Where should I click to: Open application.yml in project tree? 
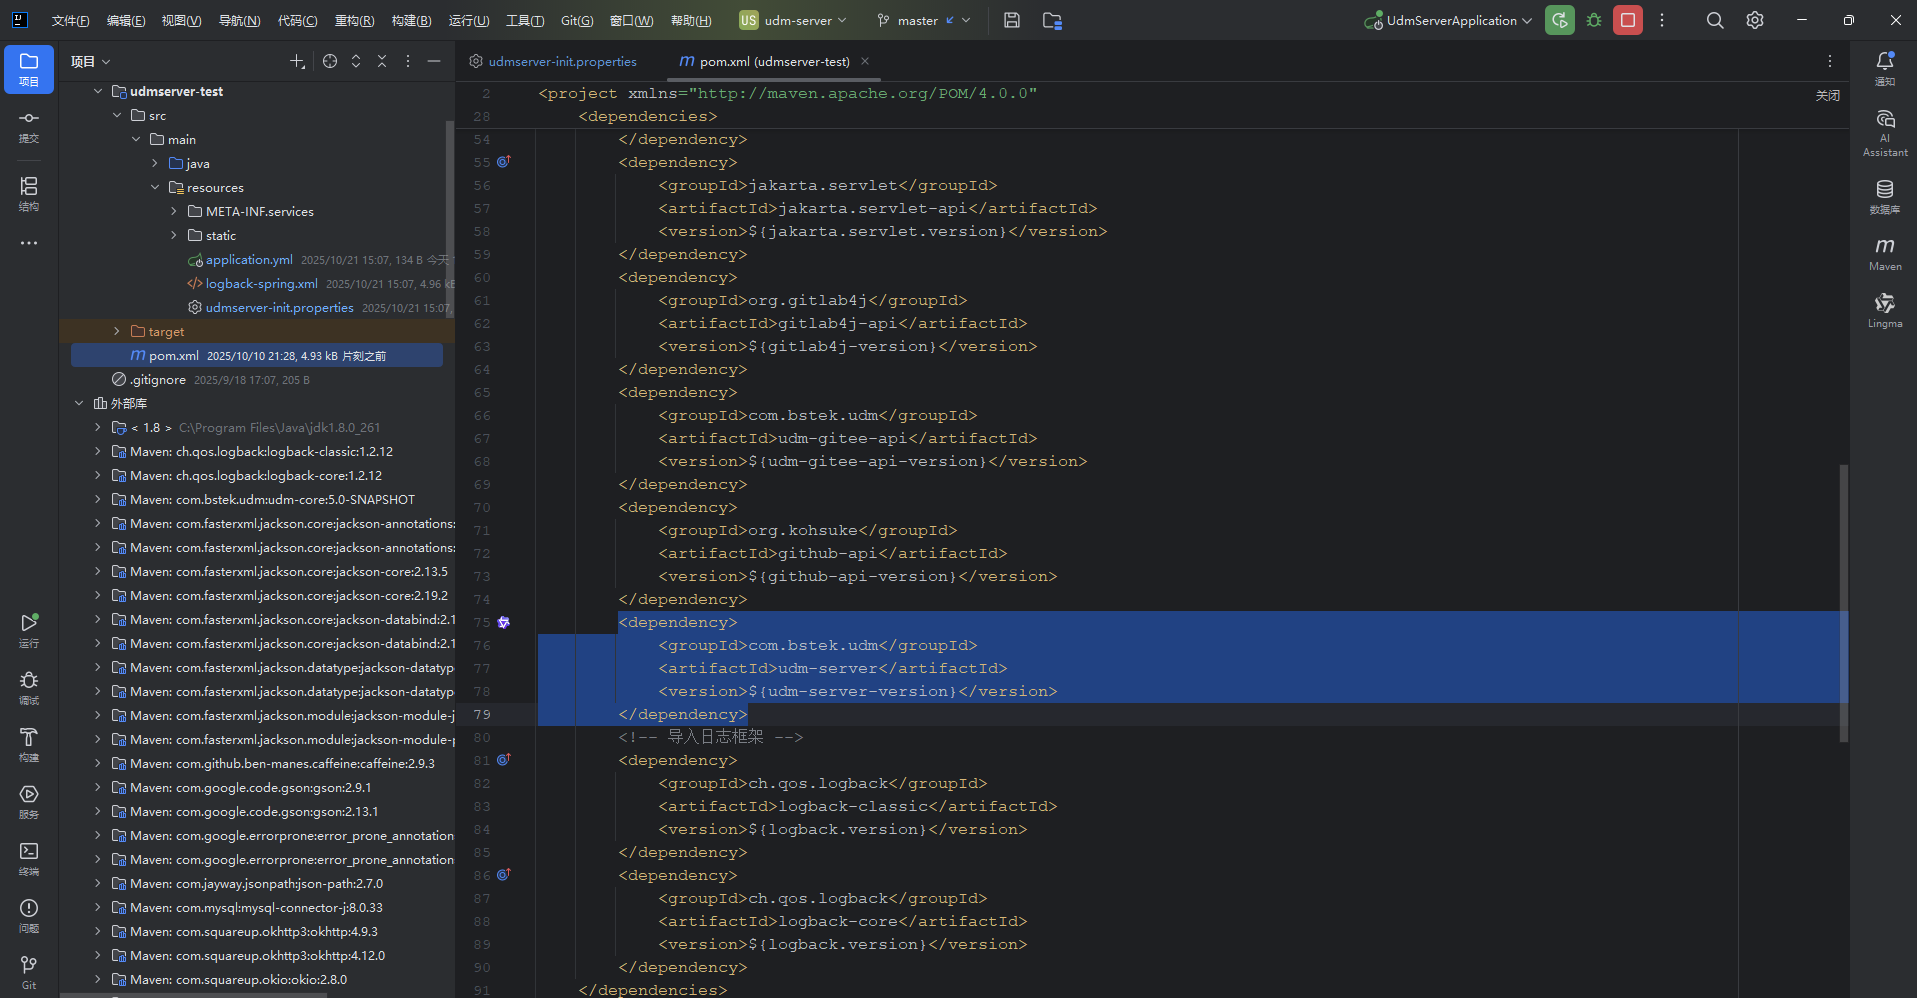pyautogui.click(x=249, y=259)
